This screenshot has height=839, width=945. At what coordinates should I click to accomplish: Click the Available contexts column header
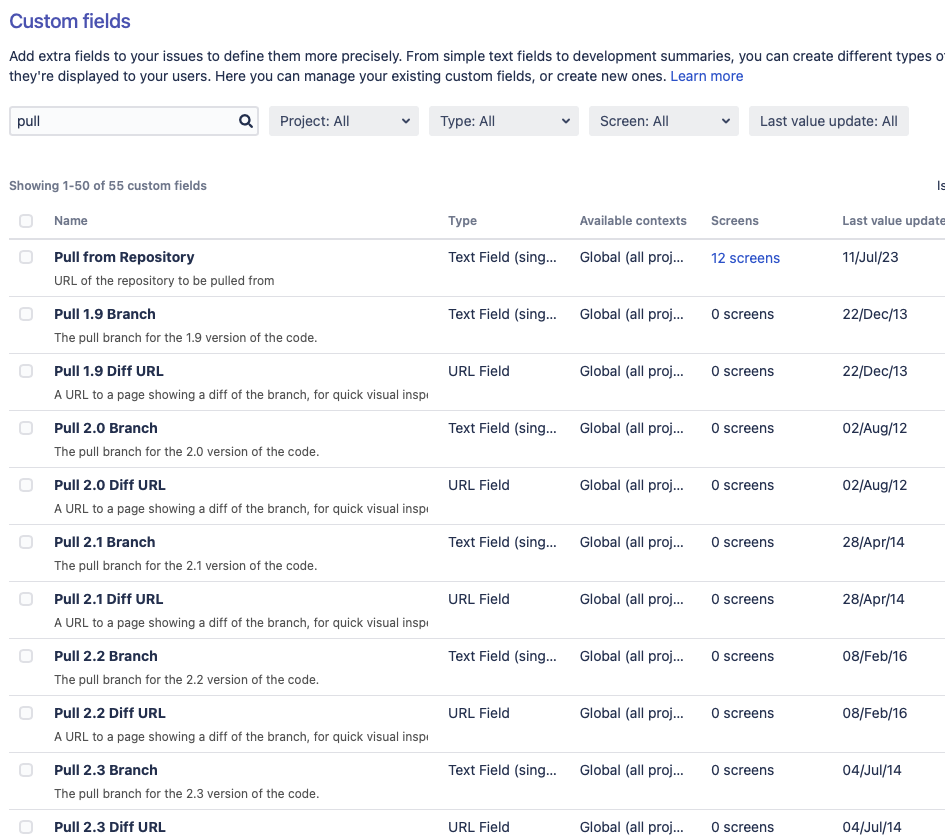(x=633, y=221)
